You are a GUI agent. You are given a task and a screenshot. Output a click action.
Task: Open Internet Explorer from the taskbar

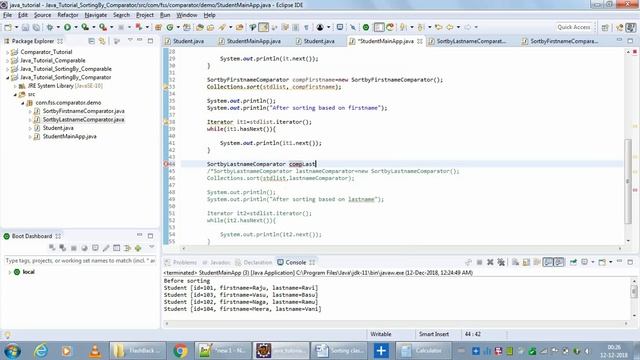41,351
